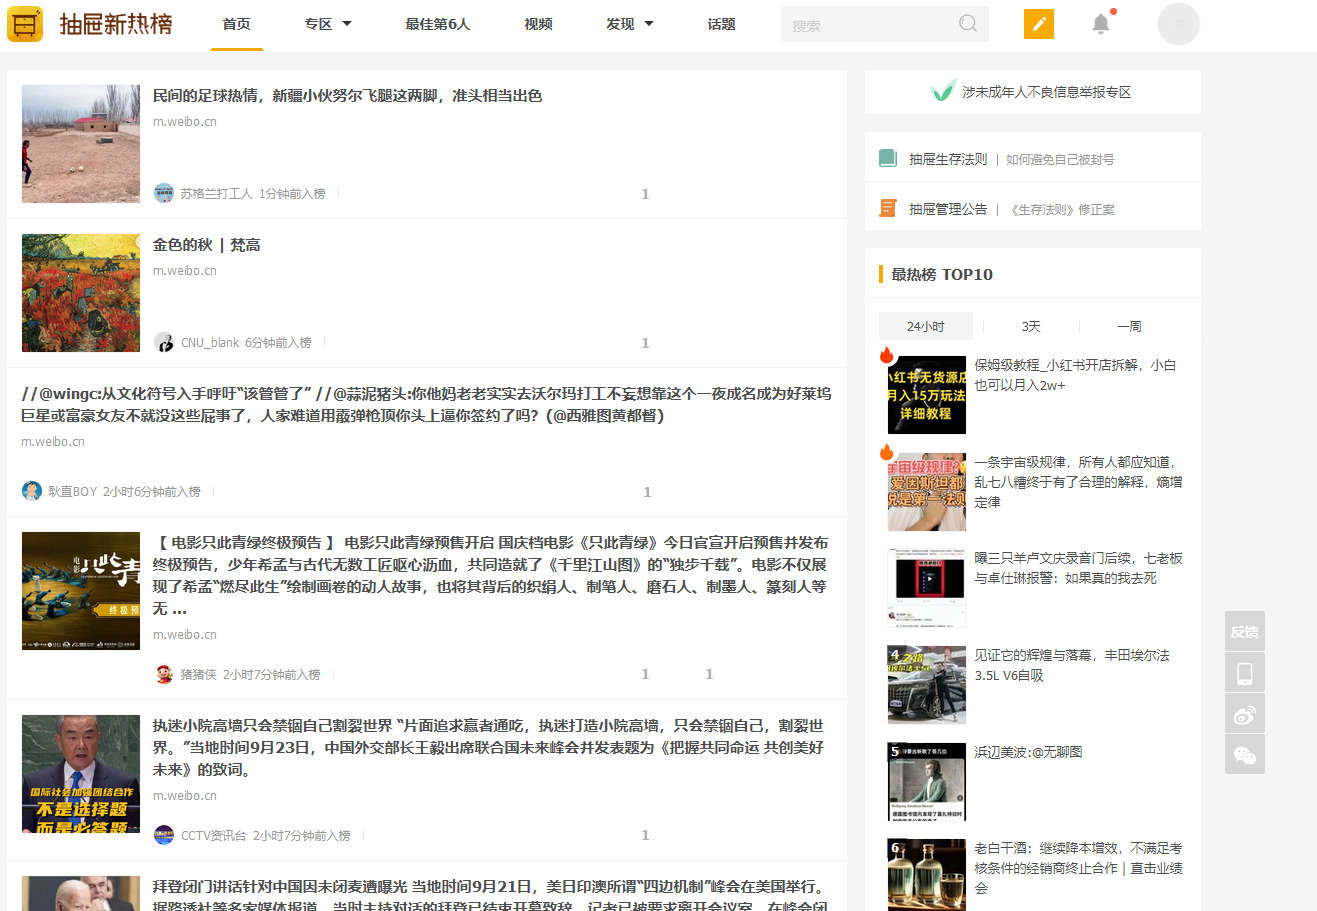The height and width of the screenshot is (911, 1317).
Task: Click thumbnail of 丰田埃尔法 hot item
Action: [927, 685]
